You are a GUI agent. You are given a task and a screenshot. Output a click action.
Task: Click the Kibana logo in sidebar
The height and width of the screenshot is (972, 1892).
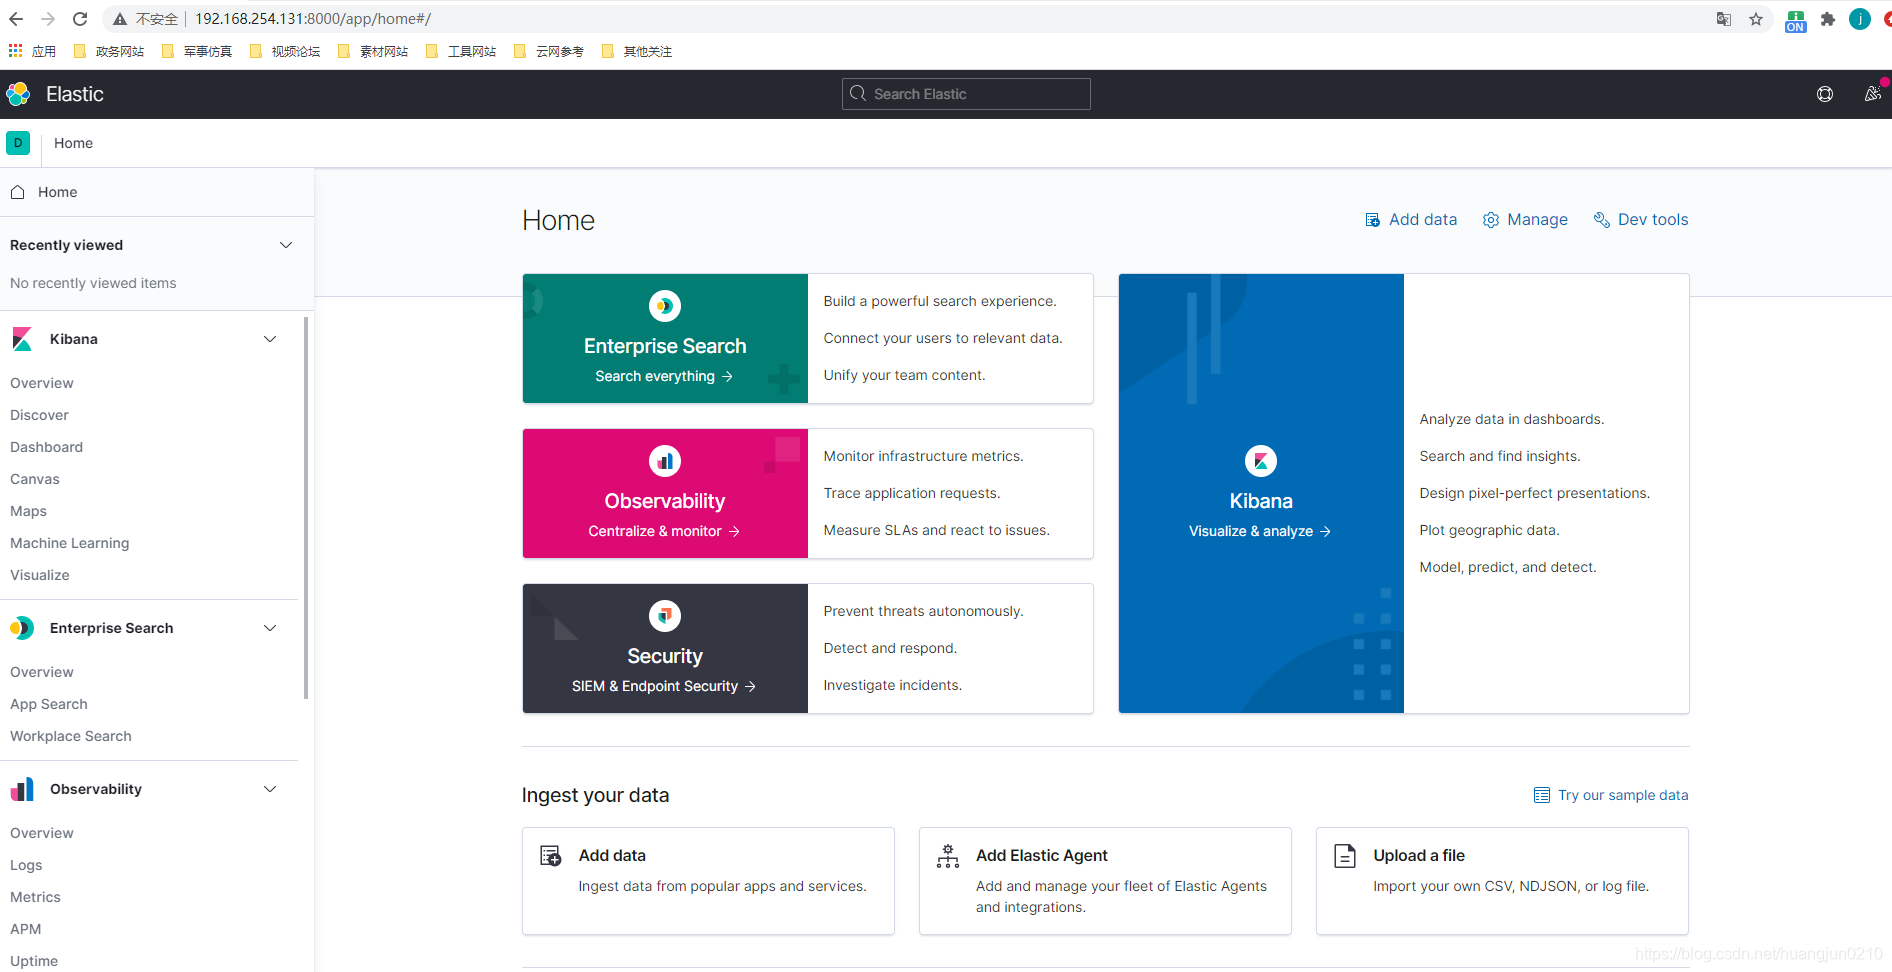(22, 339)
